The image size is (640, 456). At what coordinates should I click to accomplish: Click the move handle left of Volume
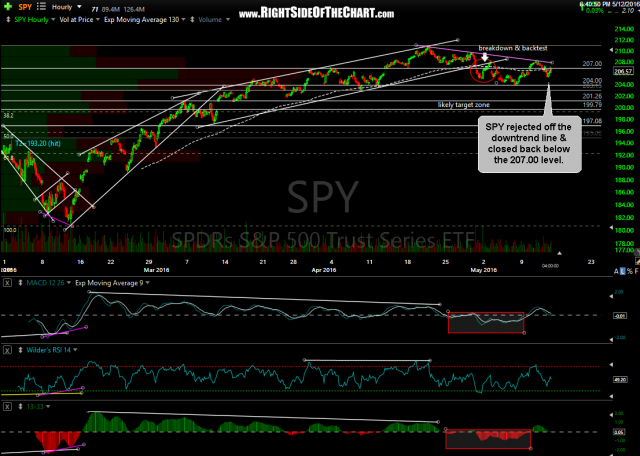pyautogui.click(x=192, y=19)
